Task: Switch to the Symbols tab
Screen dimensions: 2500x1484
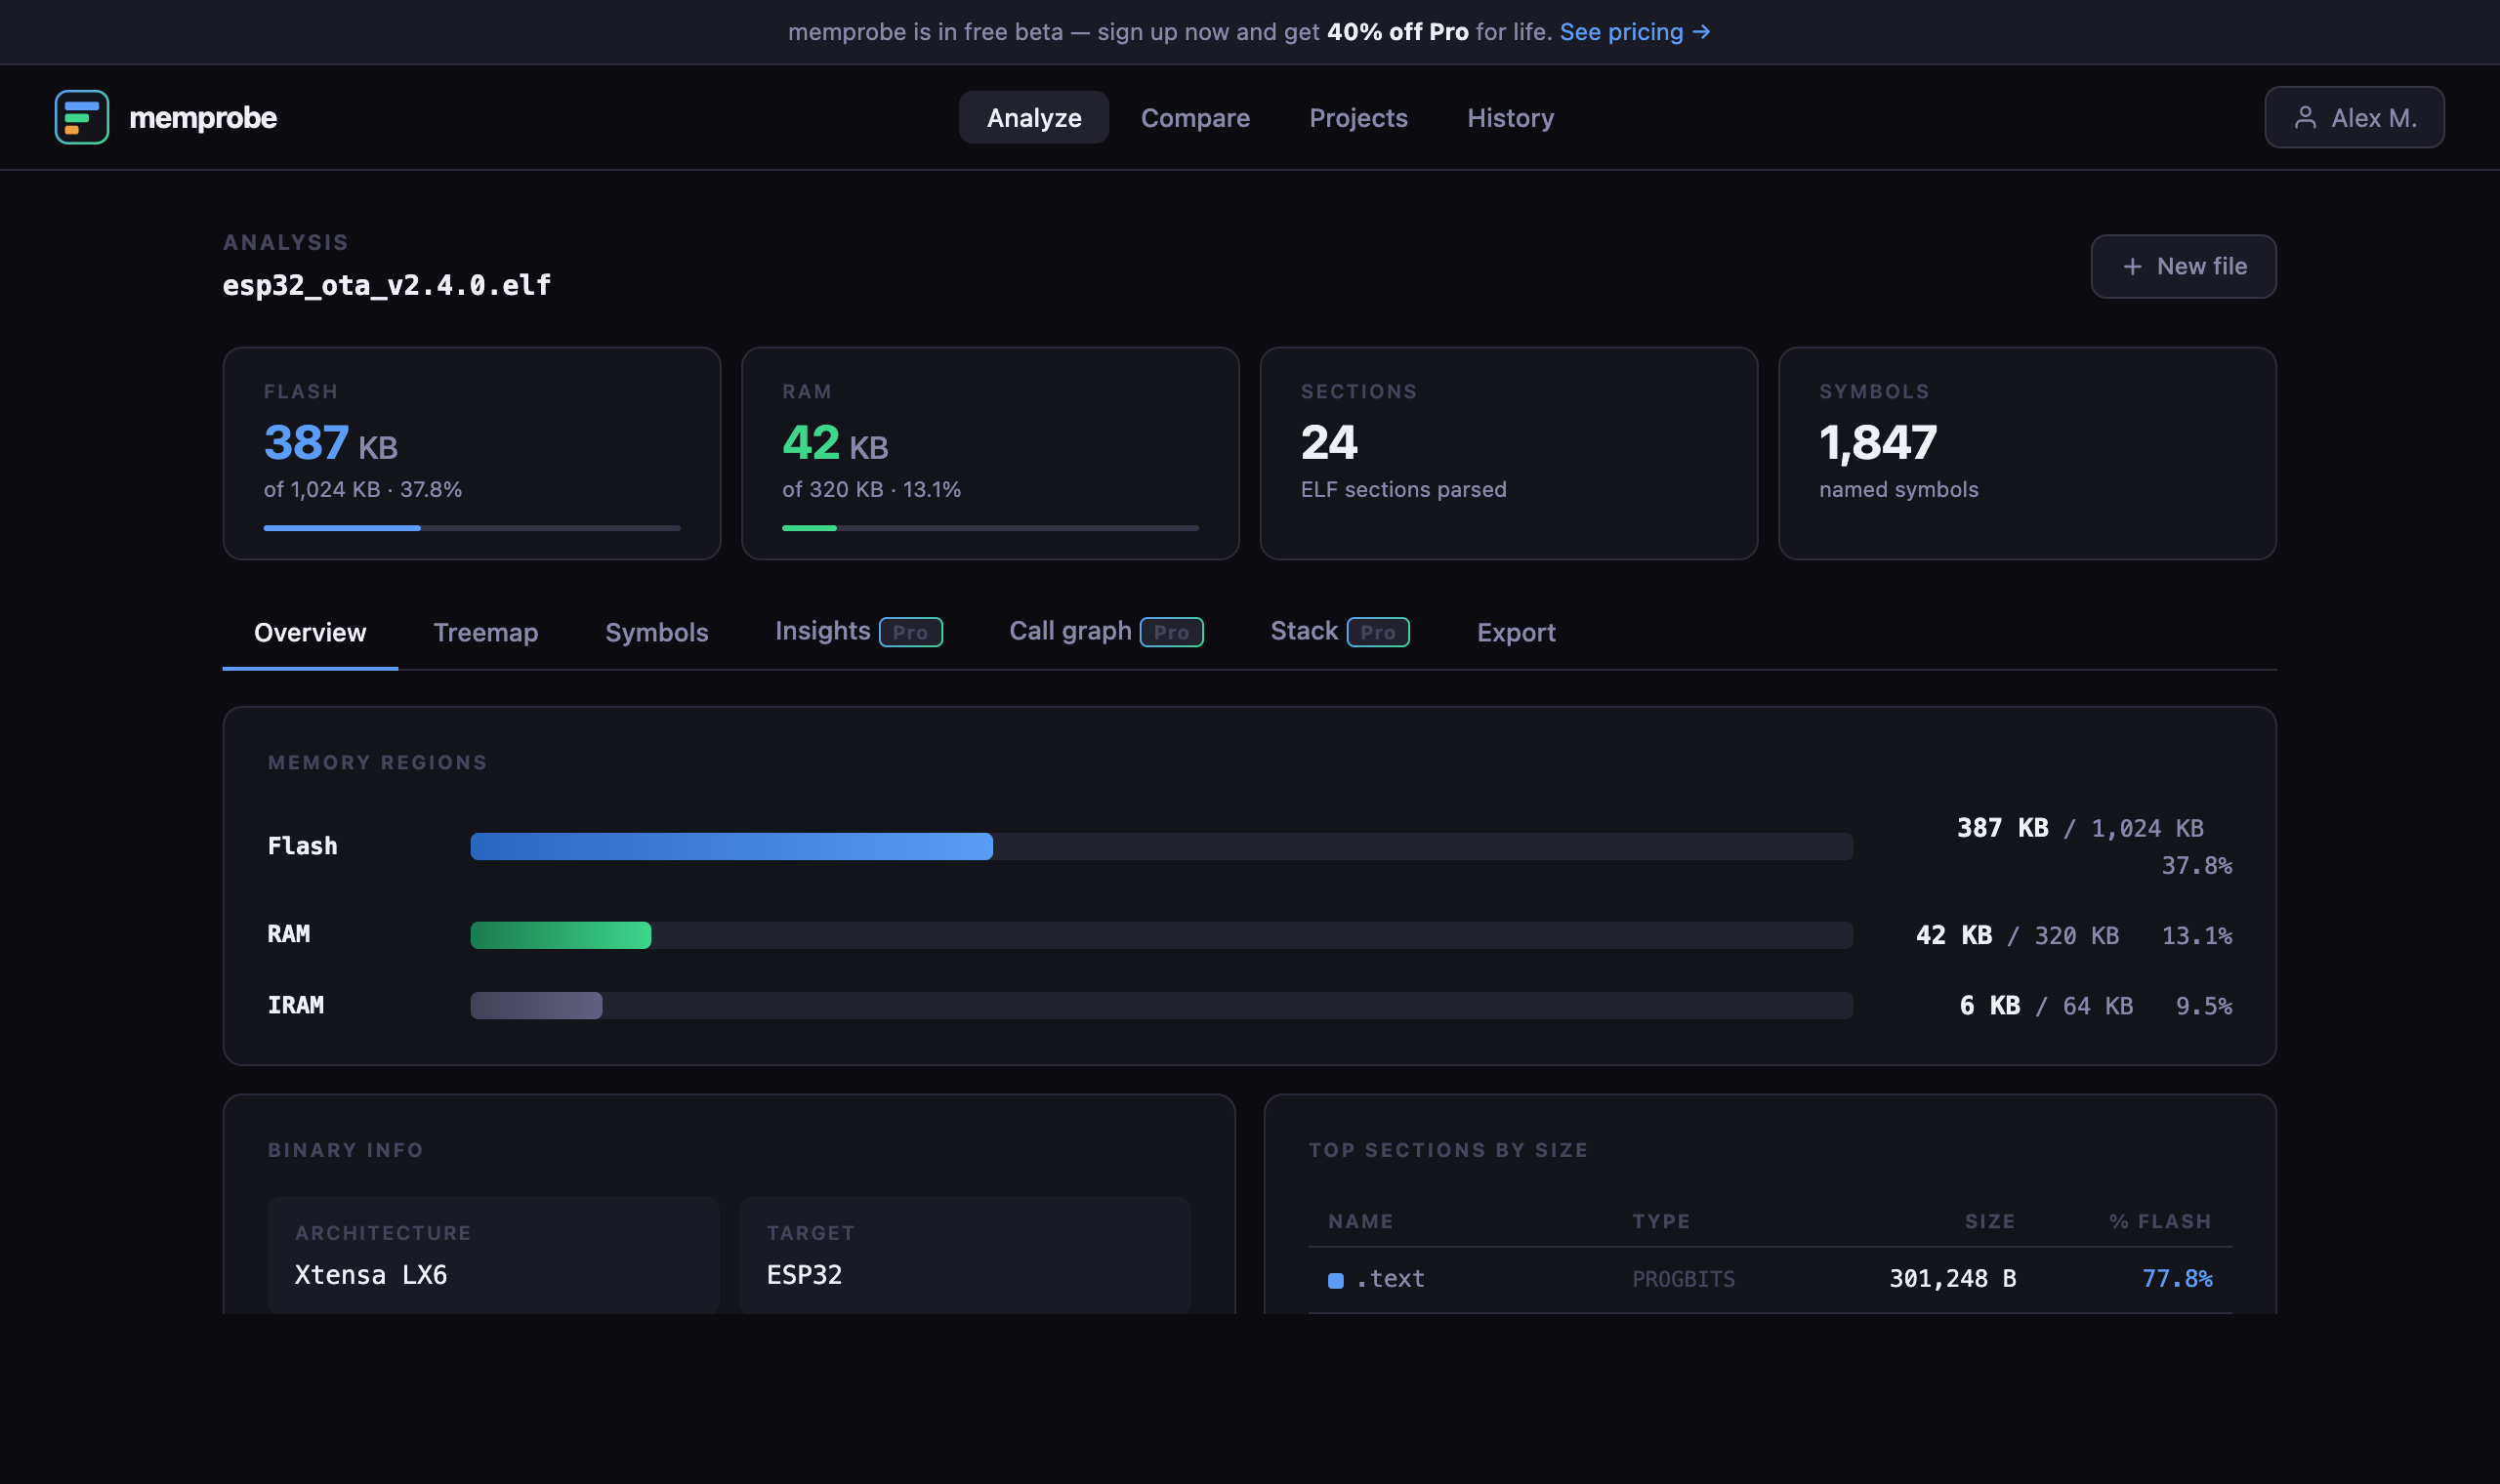Action: [x=656, y=632]
